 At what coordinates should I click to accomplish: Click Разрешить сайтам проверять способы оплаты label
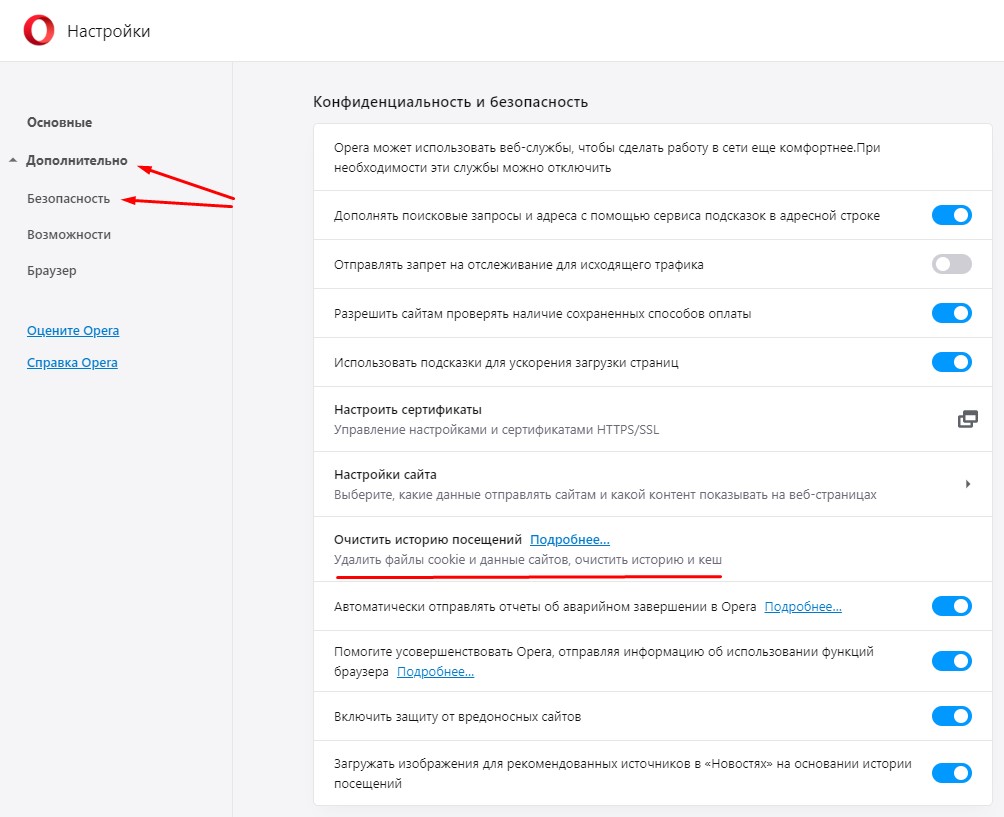point(542,314)
